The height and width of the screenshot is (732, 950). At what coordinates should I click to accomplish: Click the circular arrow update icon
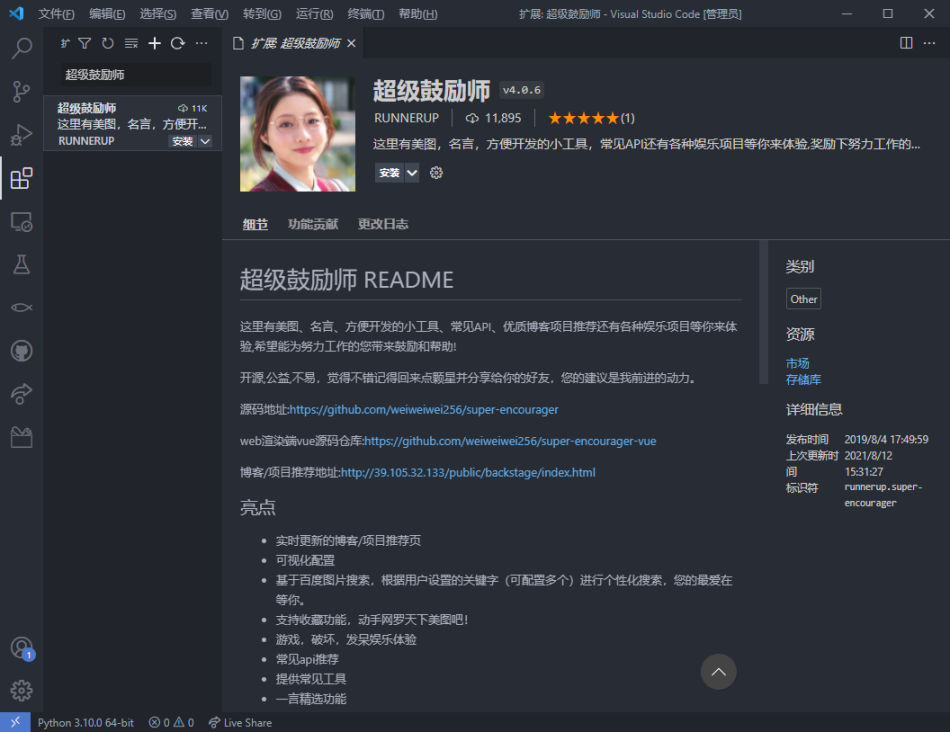(x=178, y=43)
